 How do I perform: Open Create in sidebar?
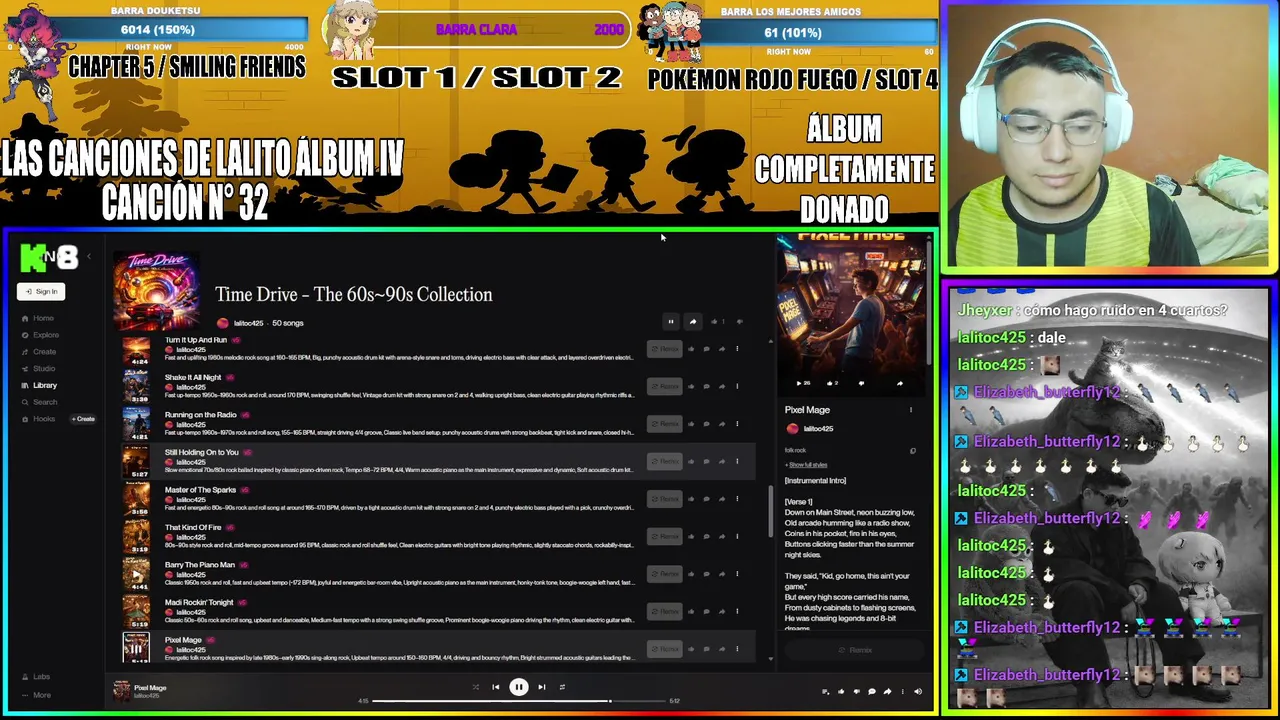39,352
